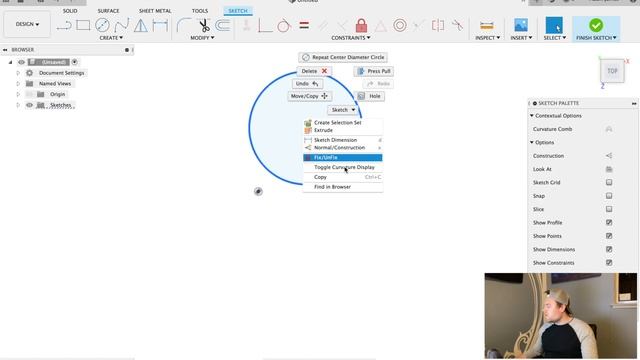Select the Line tool in Create

pyautogui.click(x=64, y=26)
